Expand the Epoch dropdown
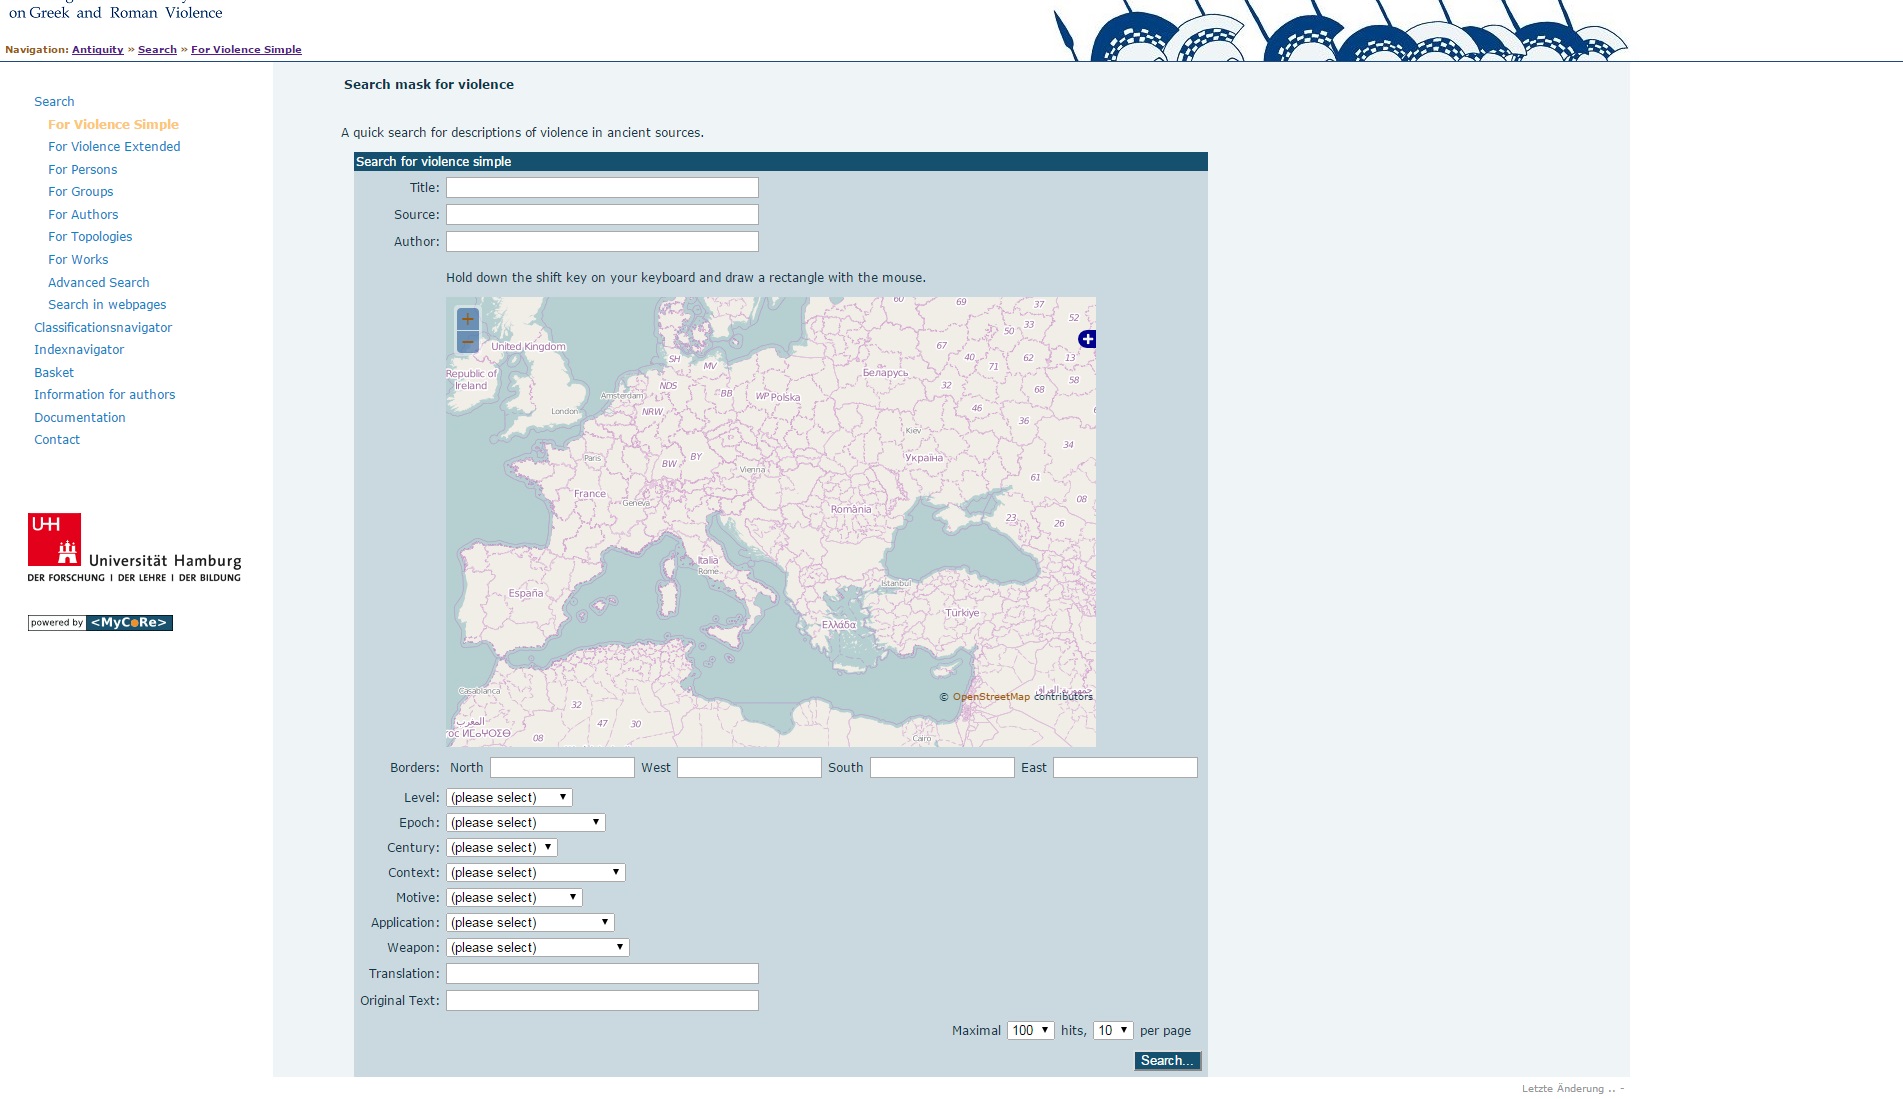This screenshot has height=1099, width=1903. coord(525,823)
